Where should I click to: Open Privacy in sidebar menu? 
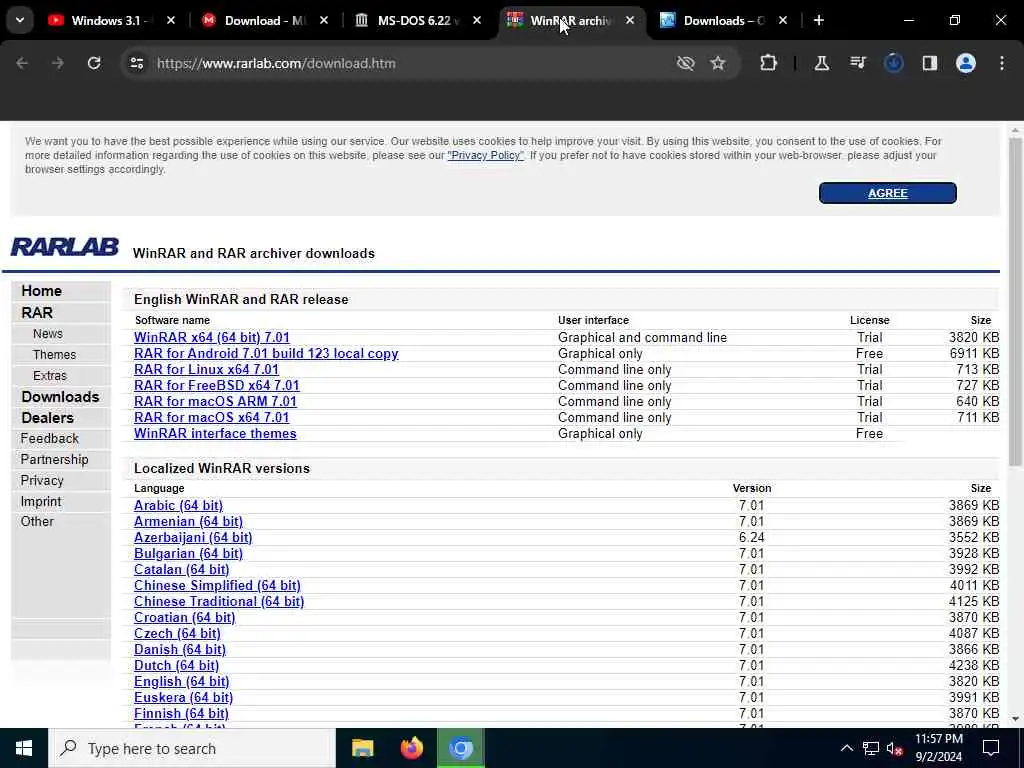[42, 481]
